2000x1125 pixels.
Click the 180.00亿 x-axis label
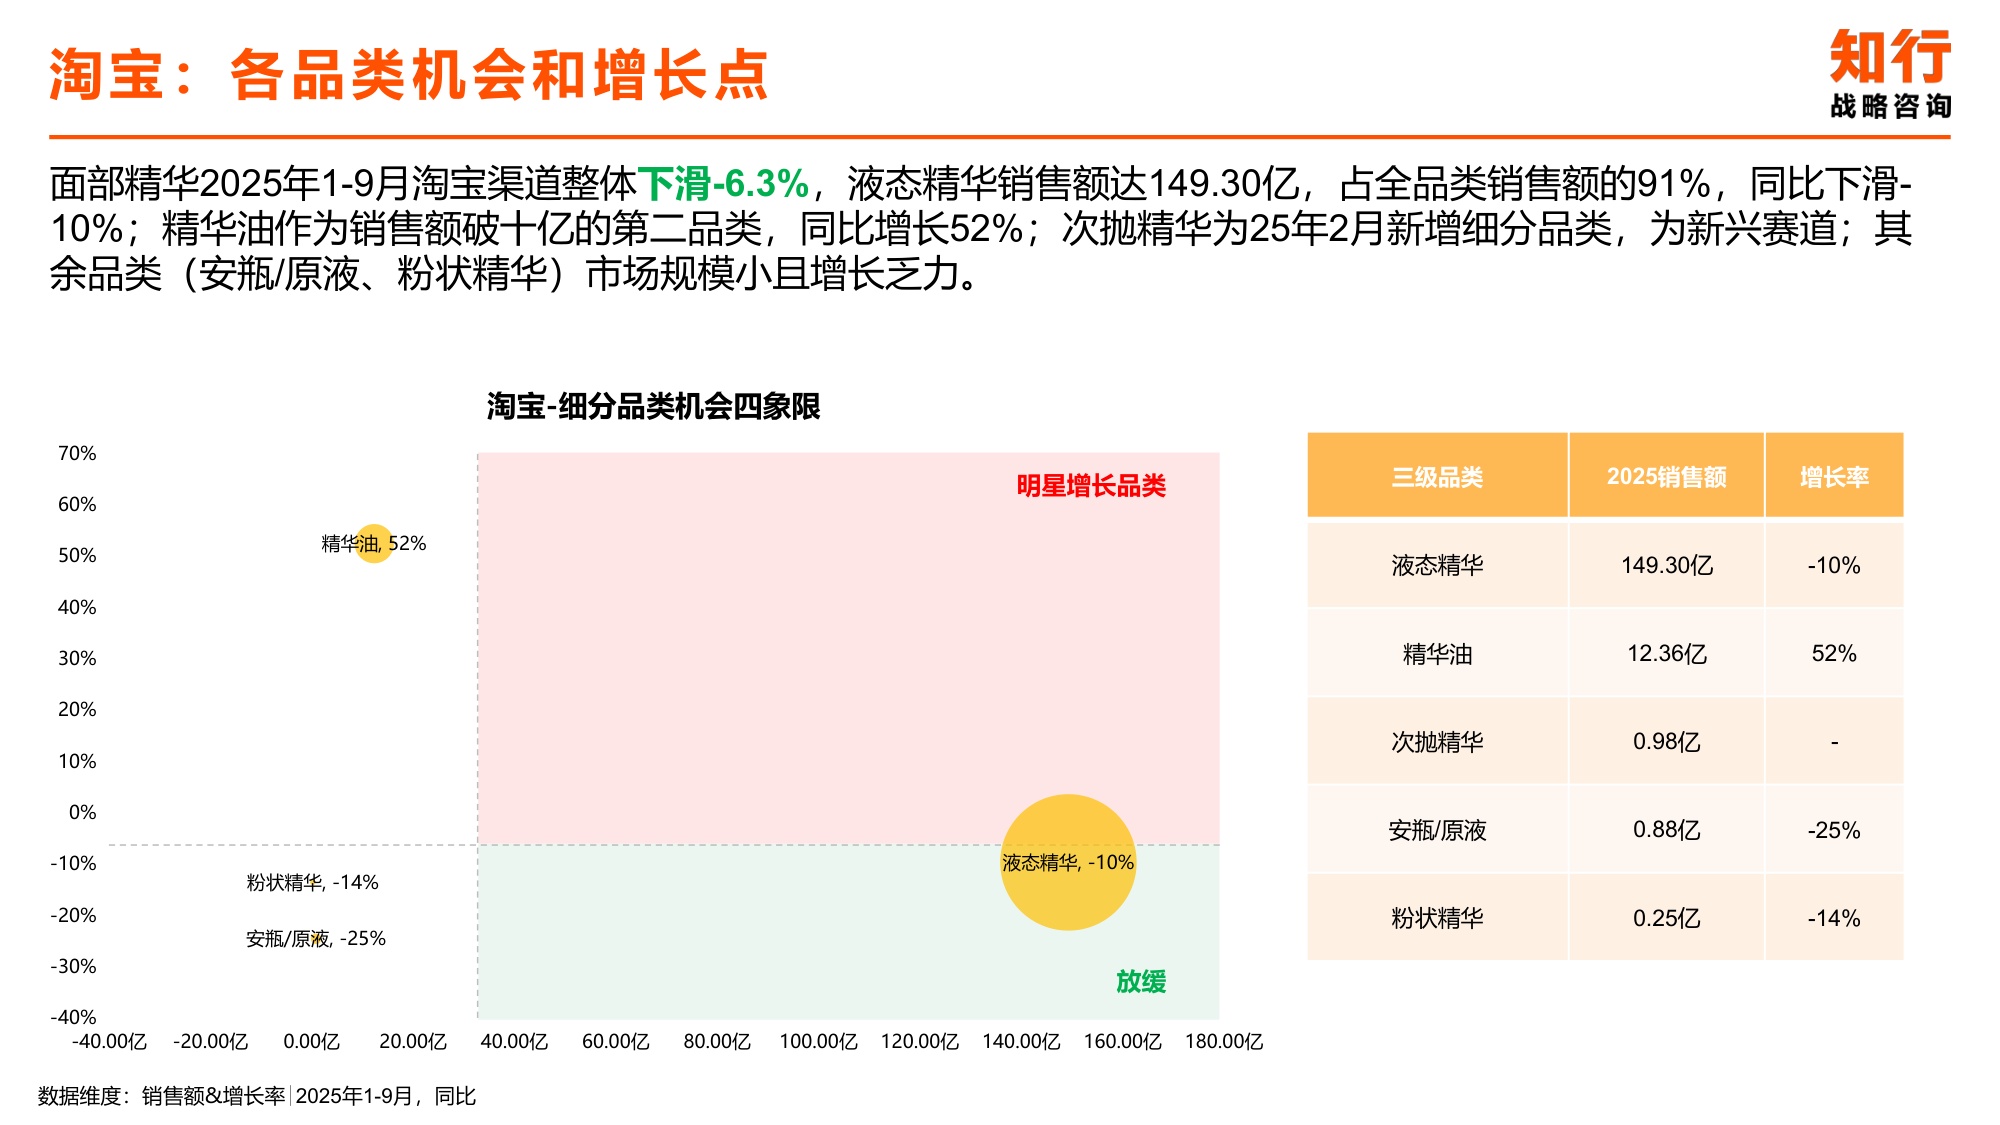[1224, 1041]
